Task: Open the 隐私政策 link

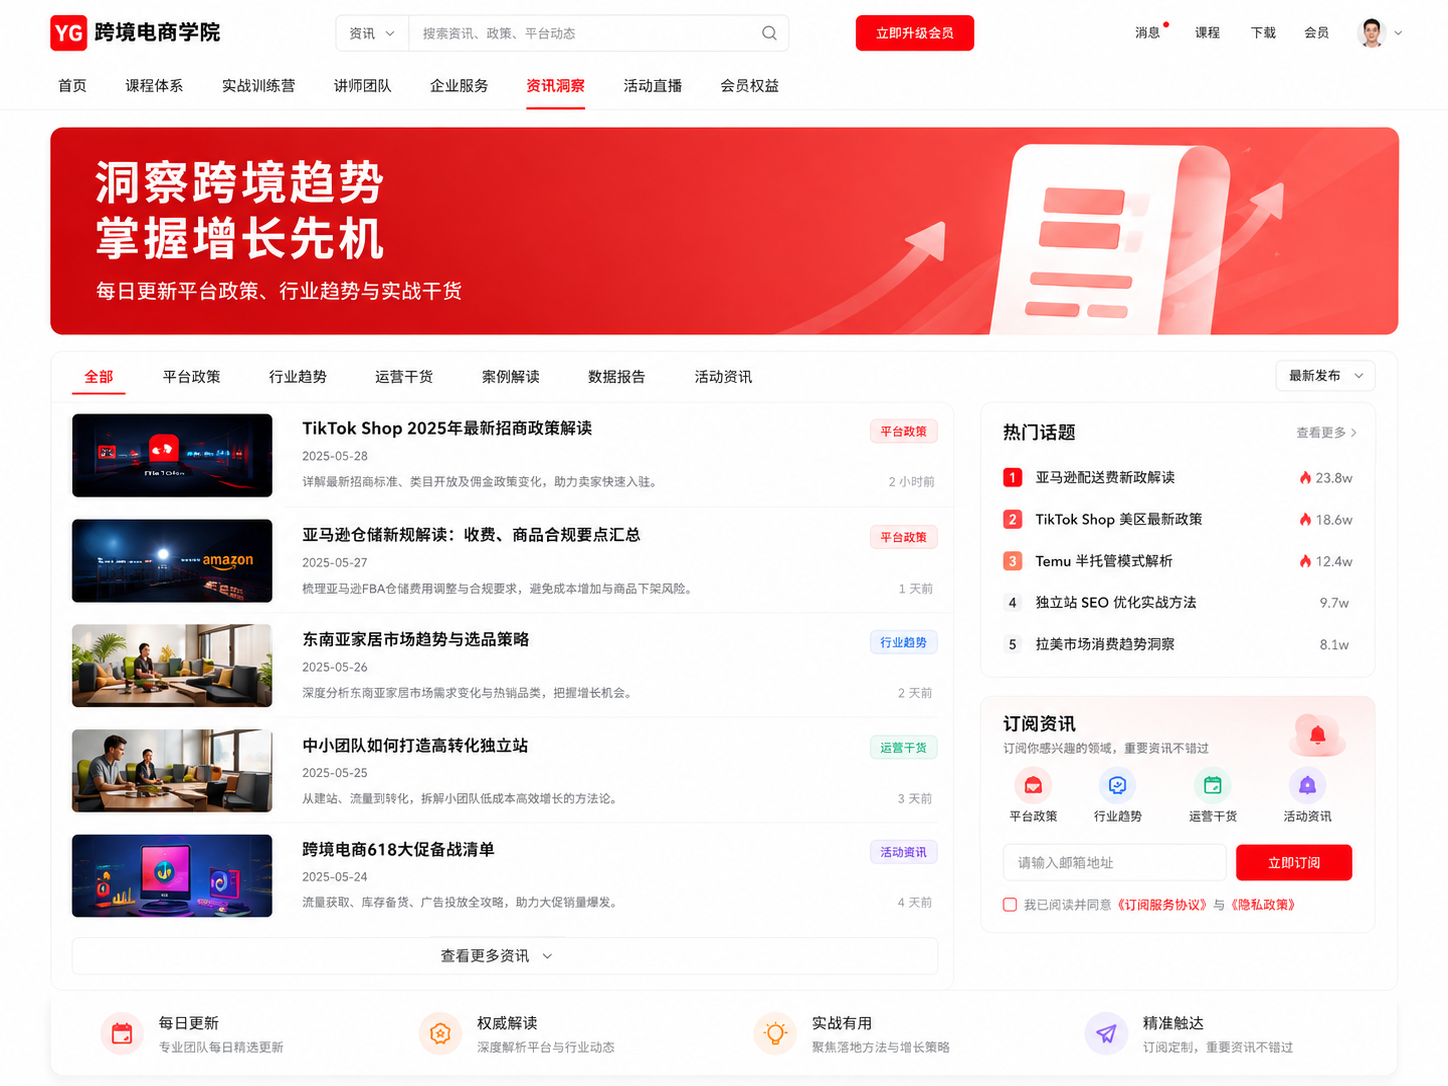Action: 1263,905
